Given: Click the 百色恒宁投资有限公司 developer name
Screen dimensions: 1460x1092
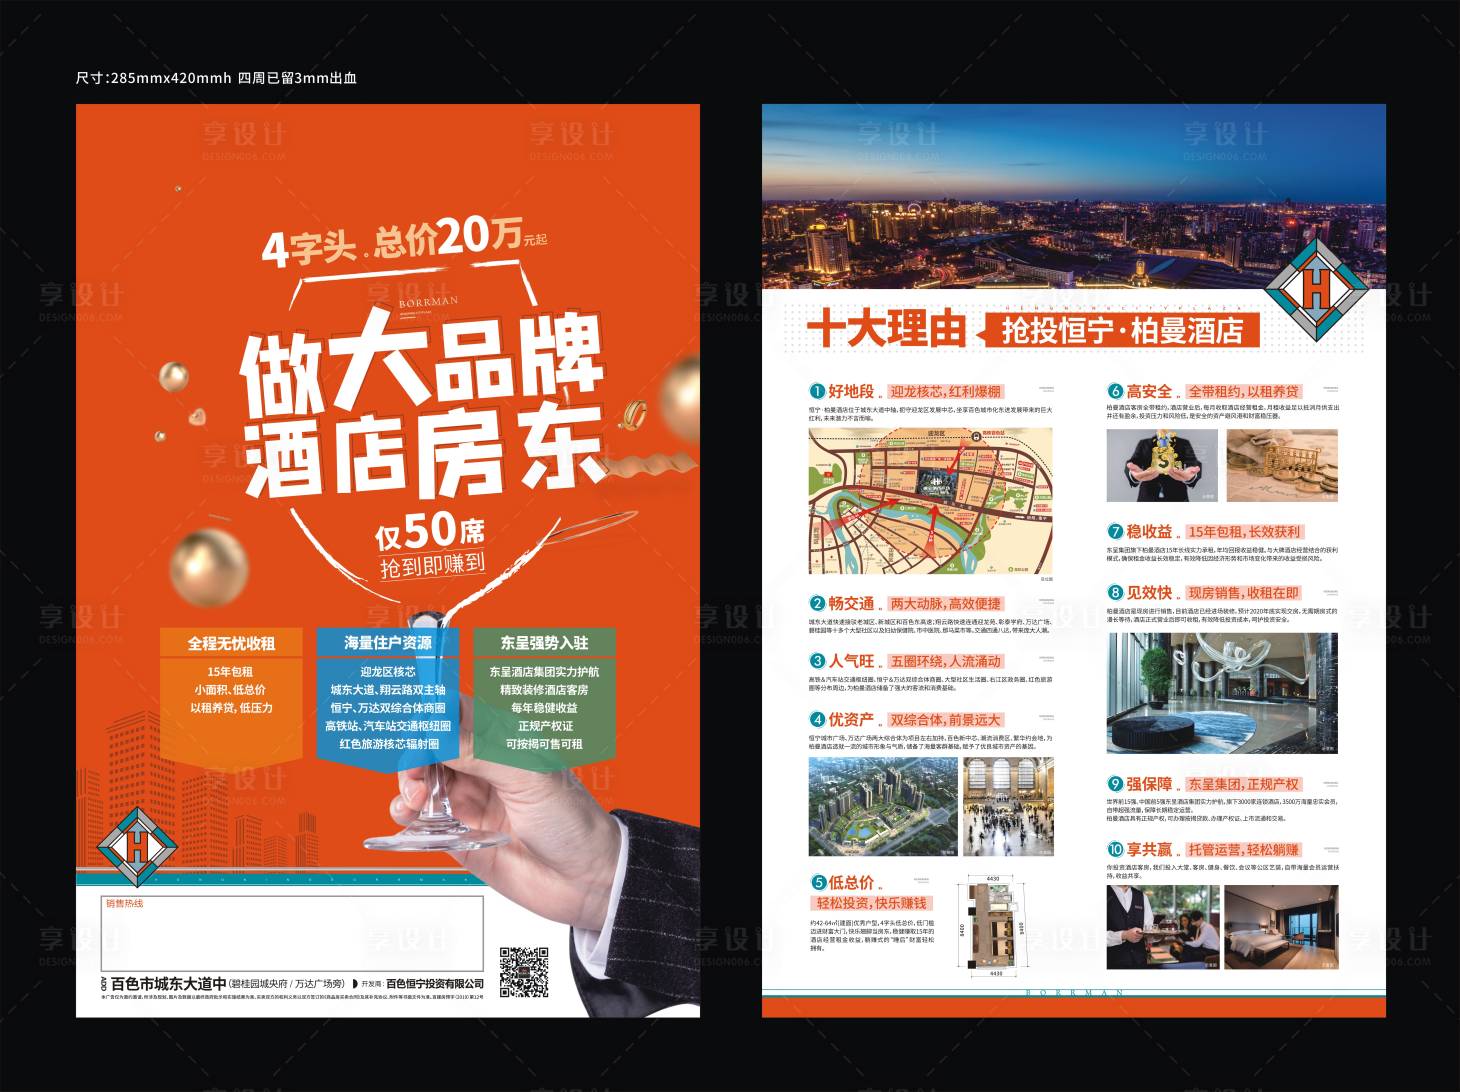Looking at the screenshot, I should (x=435, y=984).
